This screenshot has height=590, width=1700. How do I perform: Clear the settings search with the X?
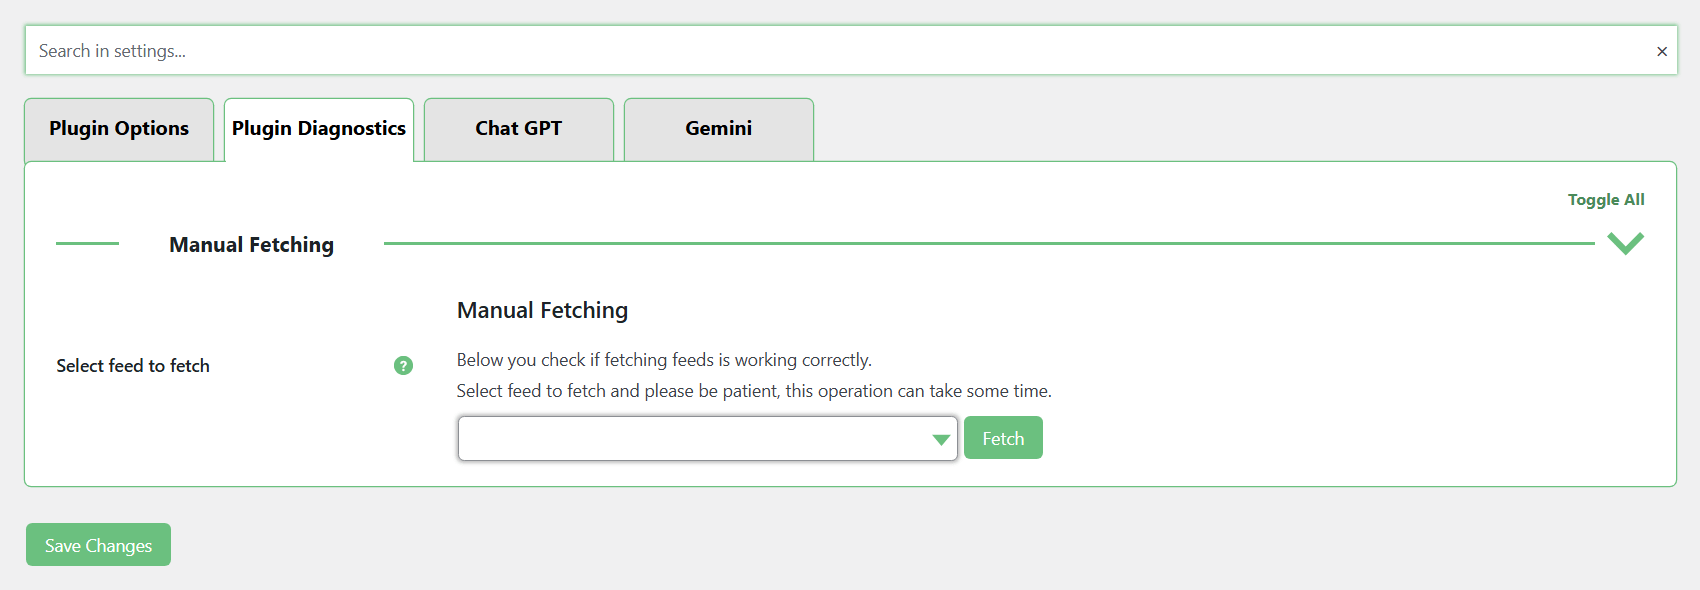[1661, 51]
